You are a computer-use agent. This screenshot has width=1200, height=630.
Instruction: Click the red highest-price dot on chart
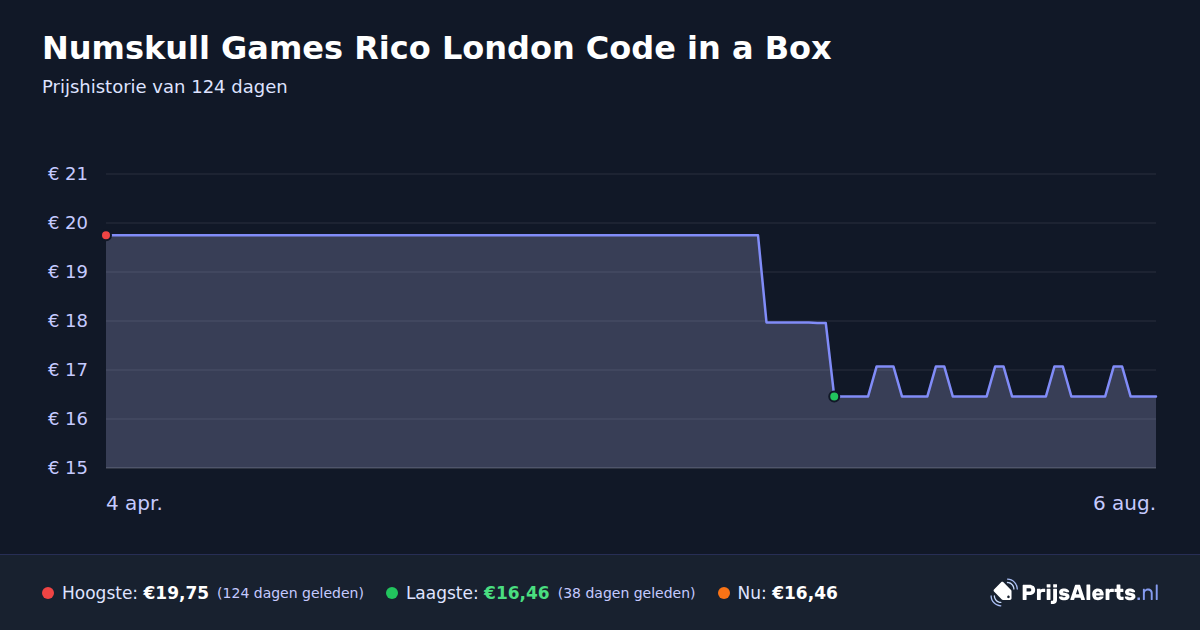pos(106,235)
